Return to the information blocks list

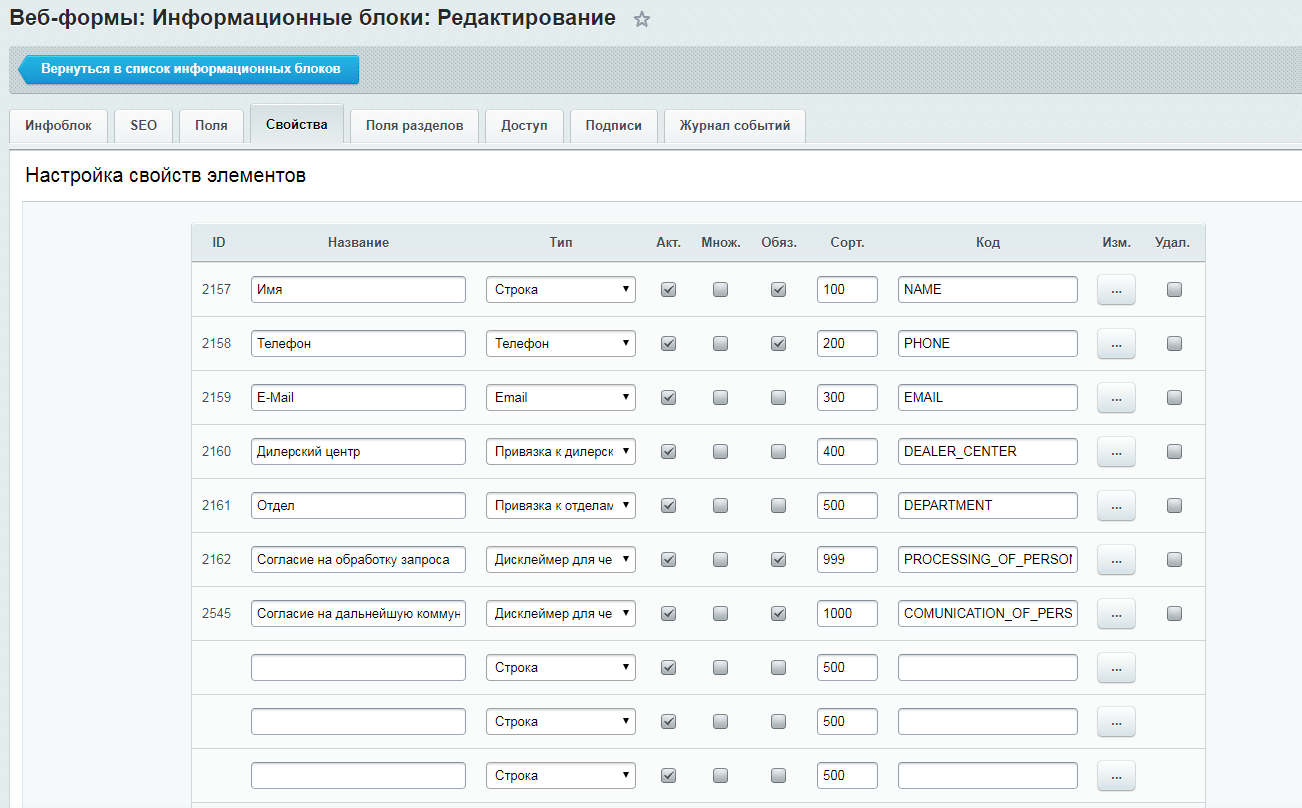pos(189,69)
